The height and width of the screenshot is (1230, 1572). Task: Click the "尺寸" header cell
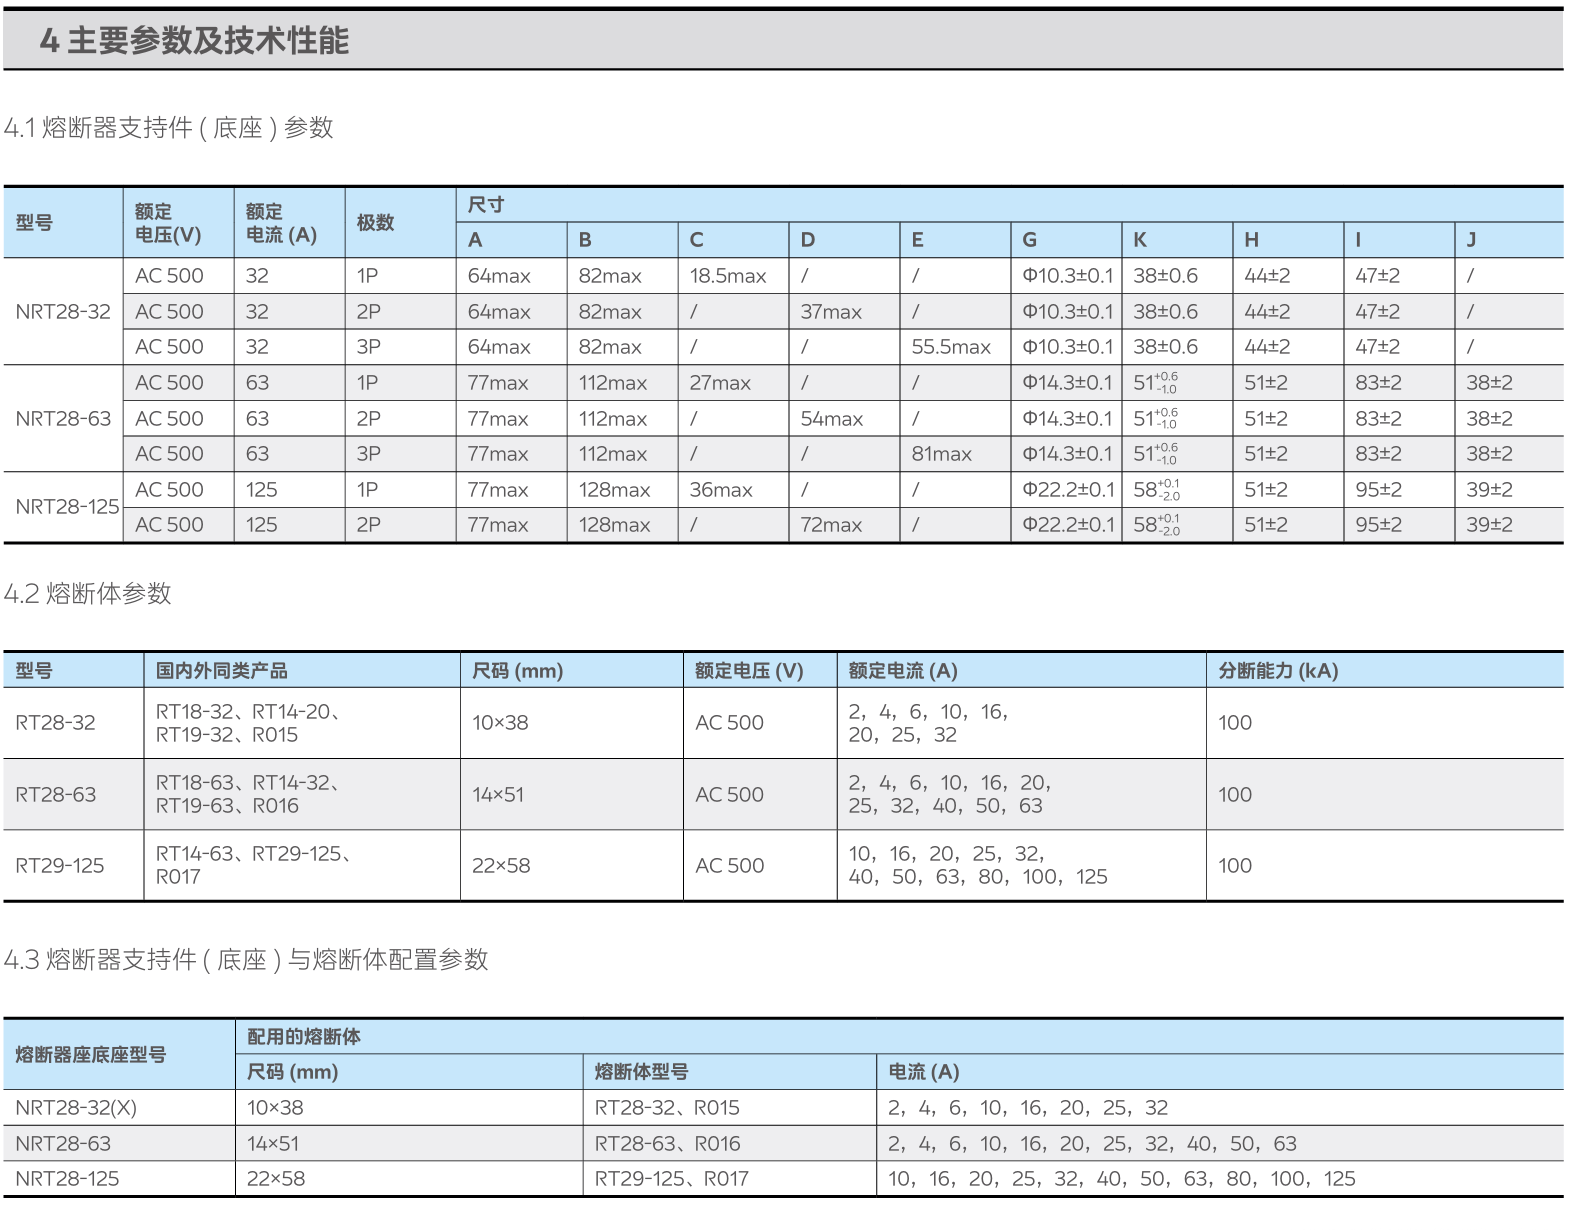tap(486, 205)
